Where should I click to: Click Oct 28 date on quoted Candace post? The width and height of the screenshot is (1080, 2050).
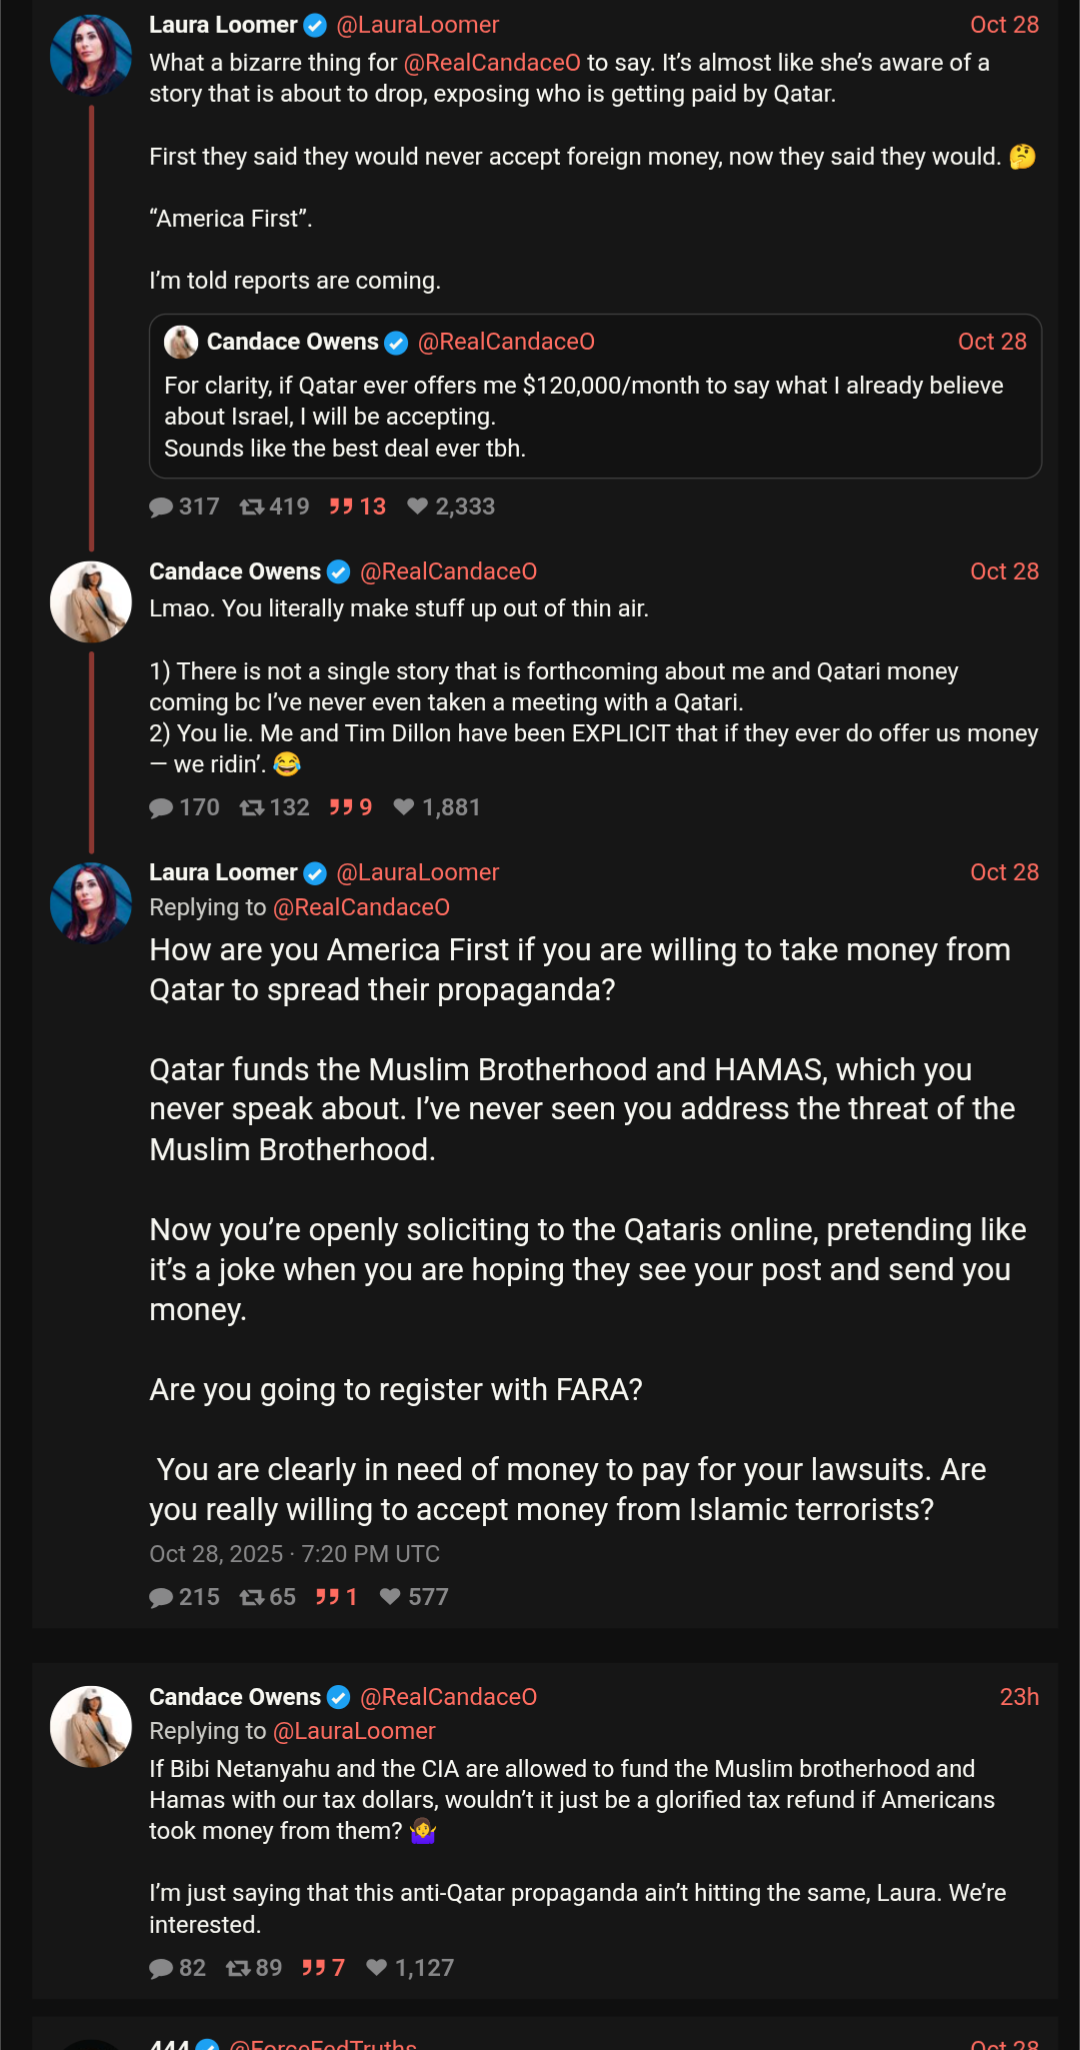point(992,342)
